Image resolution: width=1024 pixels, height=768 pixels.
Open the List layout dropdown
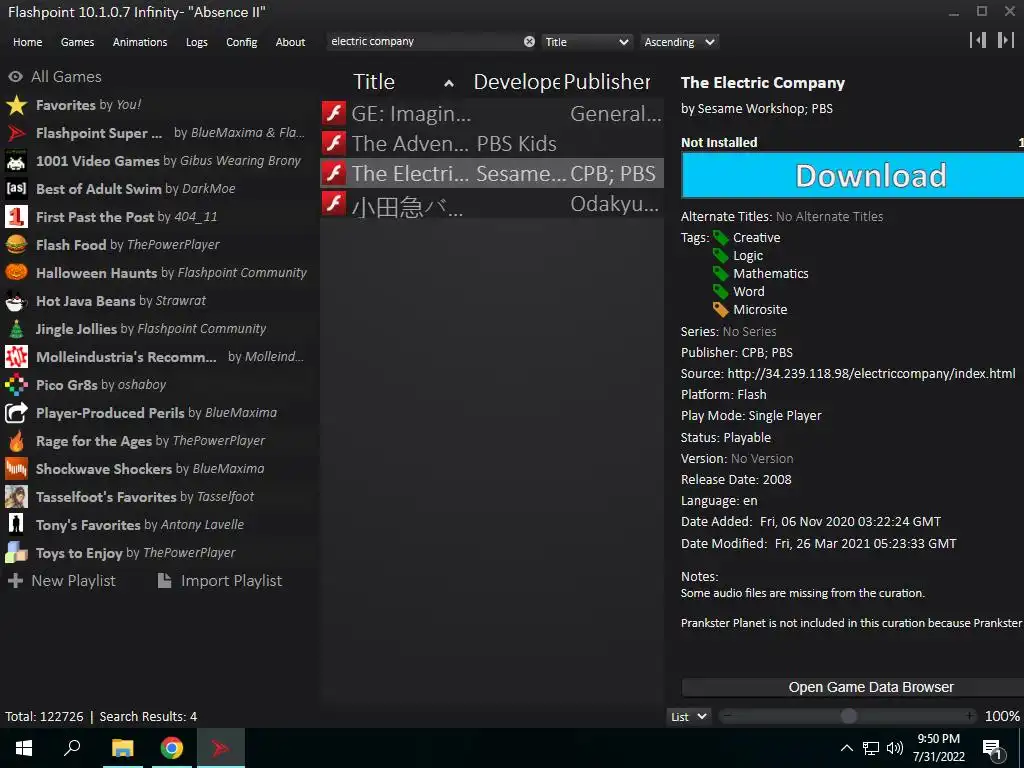click(689, 716)
